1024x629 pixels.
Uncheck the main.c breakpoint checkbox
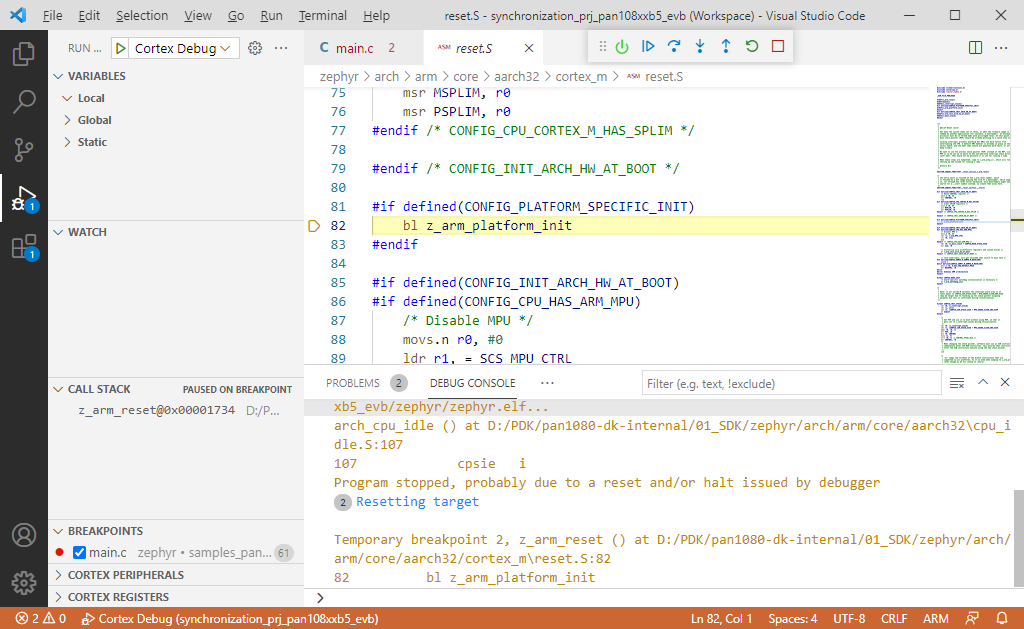(x=80, y=553)
